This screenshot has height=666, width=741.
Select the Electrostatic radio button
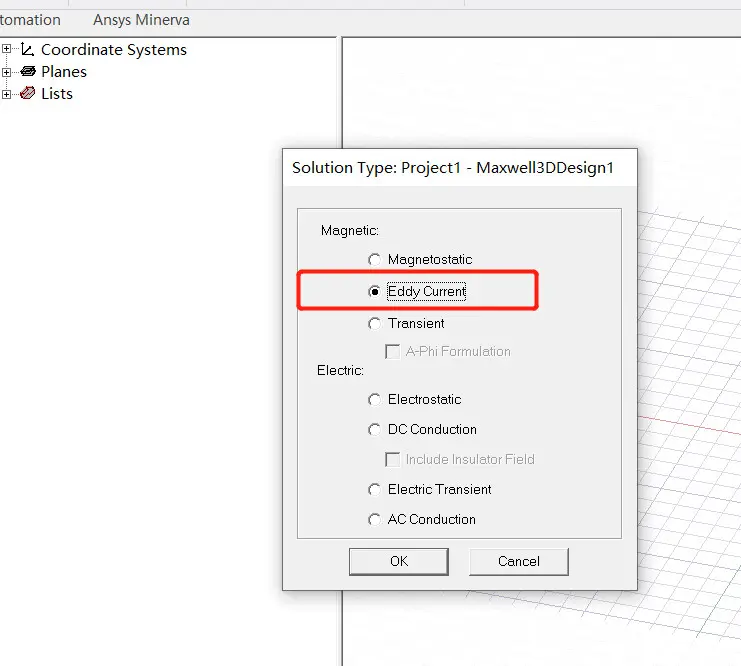374,400
